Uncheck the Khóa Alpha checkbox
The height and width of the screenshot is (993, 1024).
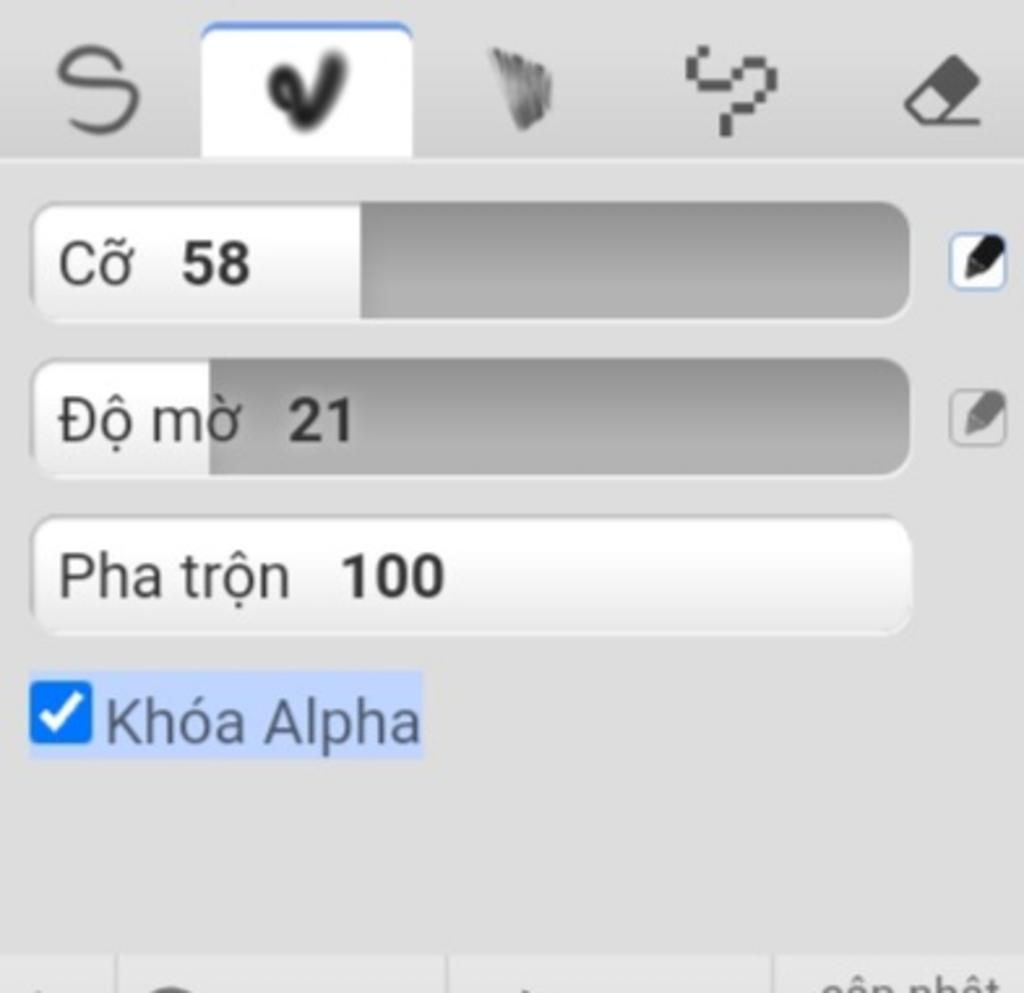coord(61,713)
